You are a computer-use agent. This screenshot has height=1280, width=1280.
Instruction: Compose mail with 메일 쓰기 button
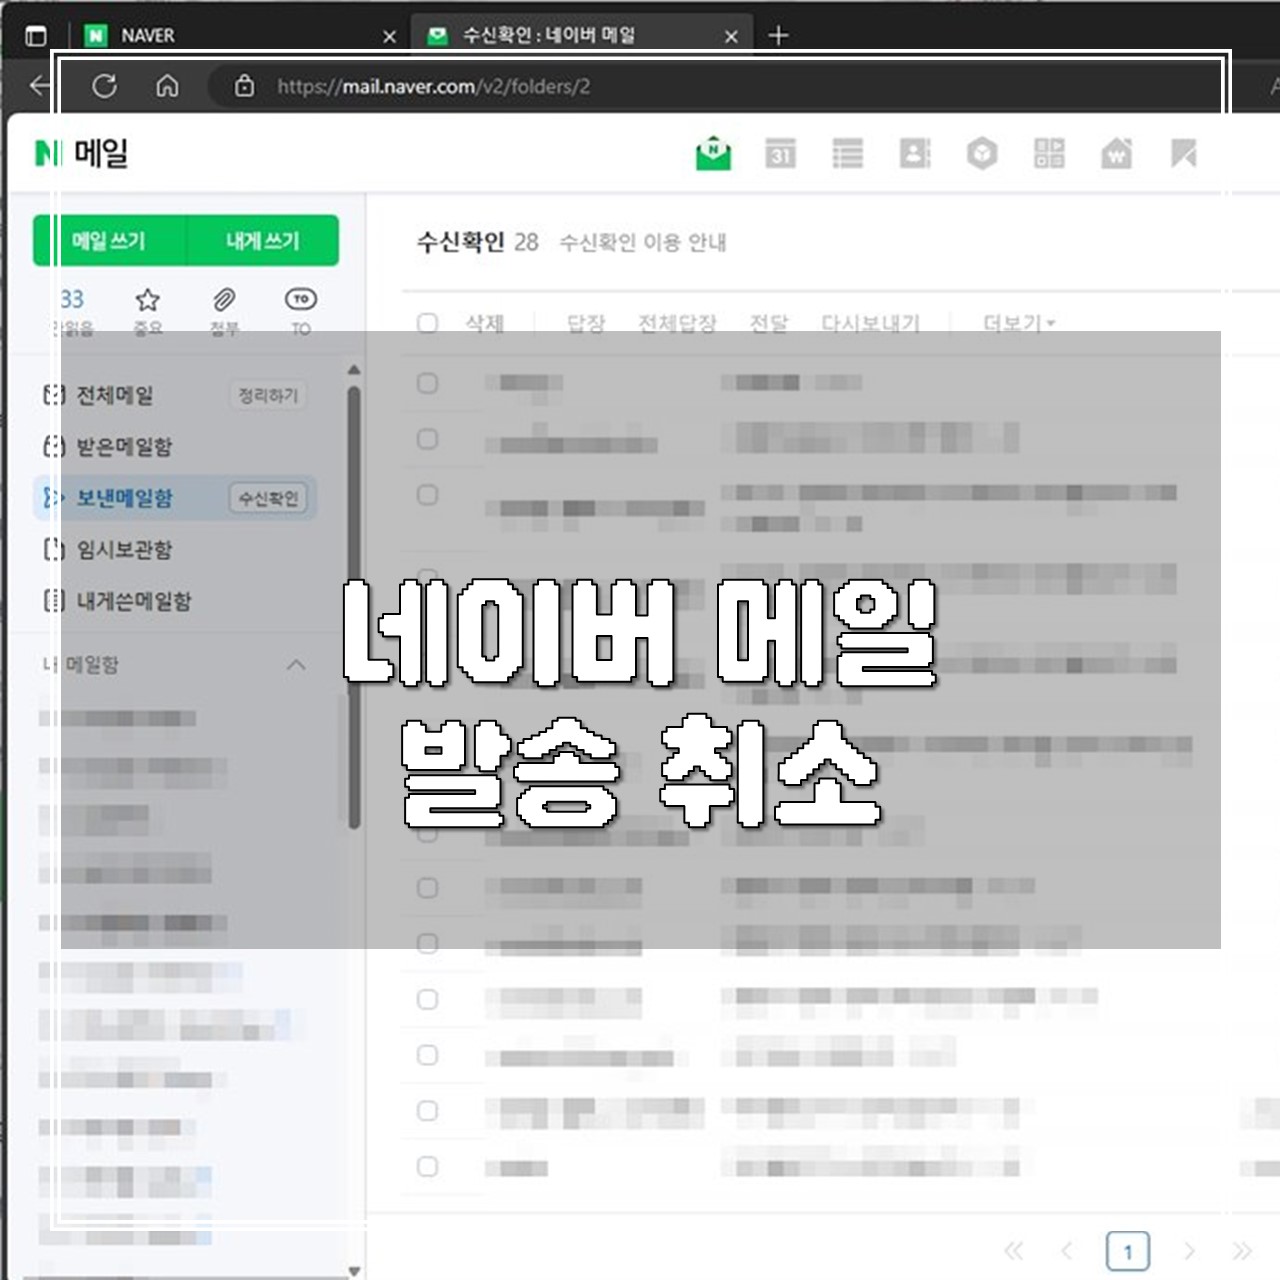[x=109, y=241]
